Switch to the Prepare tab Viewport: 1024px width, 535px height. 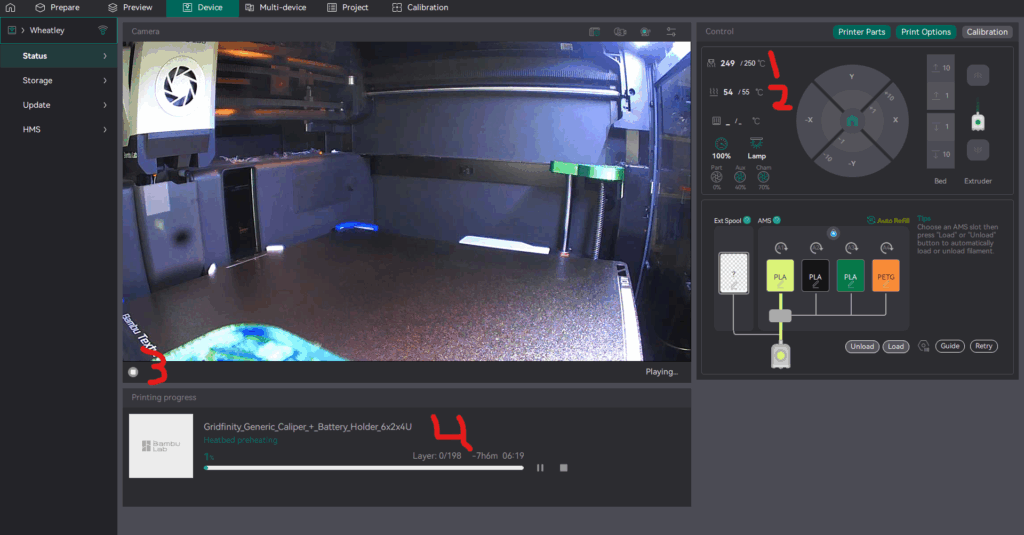[57, 7]
